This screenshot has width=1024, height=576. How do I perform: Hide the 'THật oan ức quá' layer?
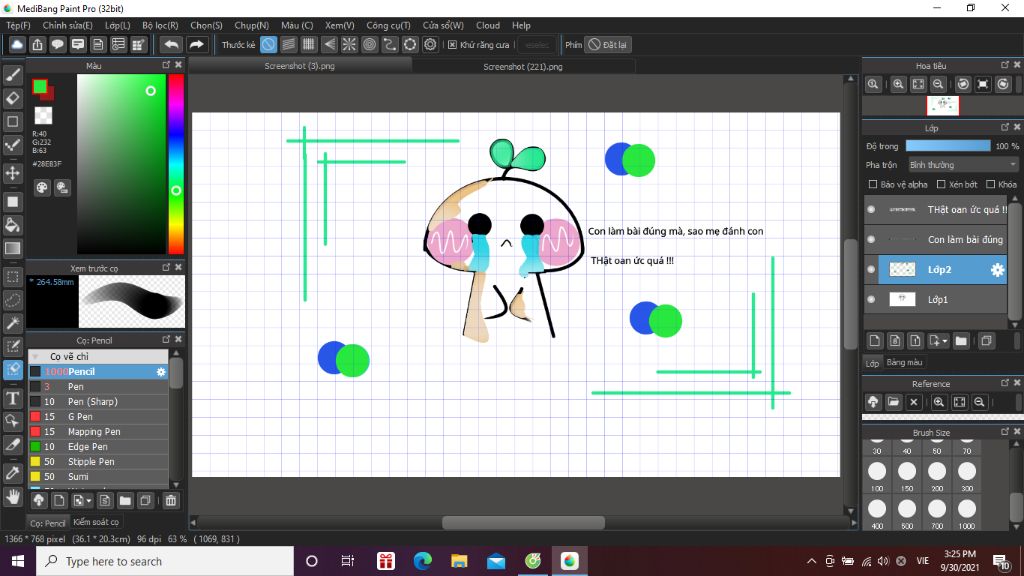click(871, 210)
